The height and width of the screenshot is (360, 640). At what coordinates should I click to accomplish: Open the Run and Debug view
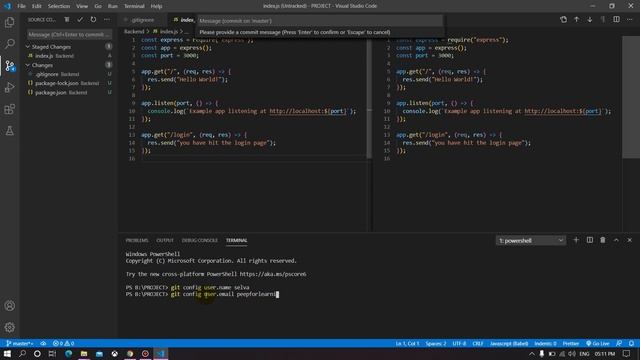pos(10,87)
